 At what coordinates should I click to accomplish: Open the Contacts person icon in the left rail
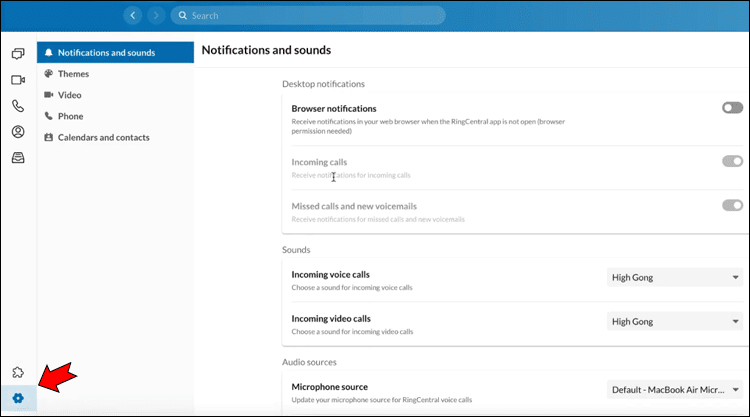[18, 132]
